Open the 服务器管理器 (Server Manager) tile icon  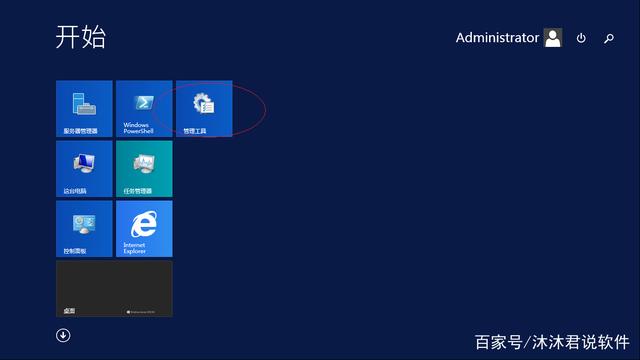84,104
